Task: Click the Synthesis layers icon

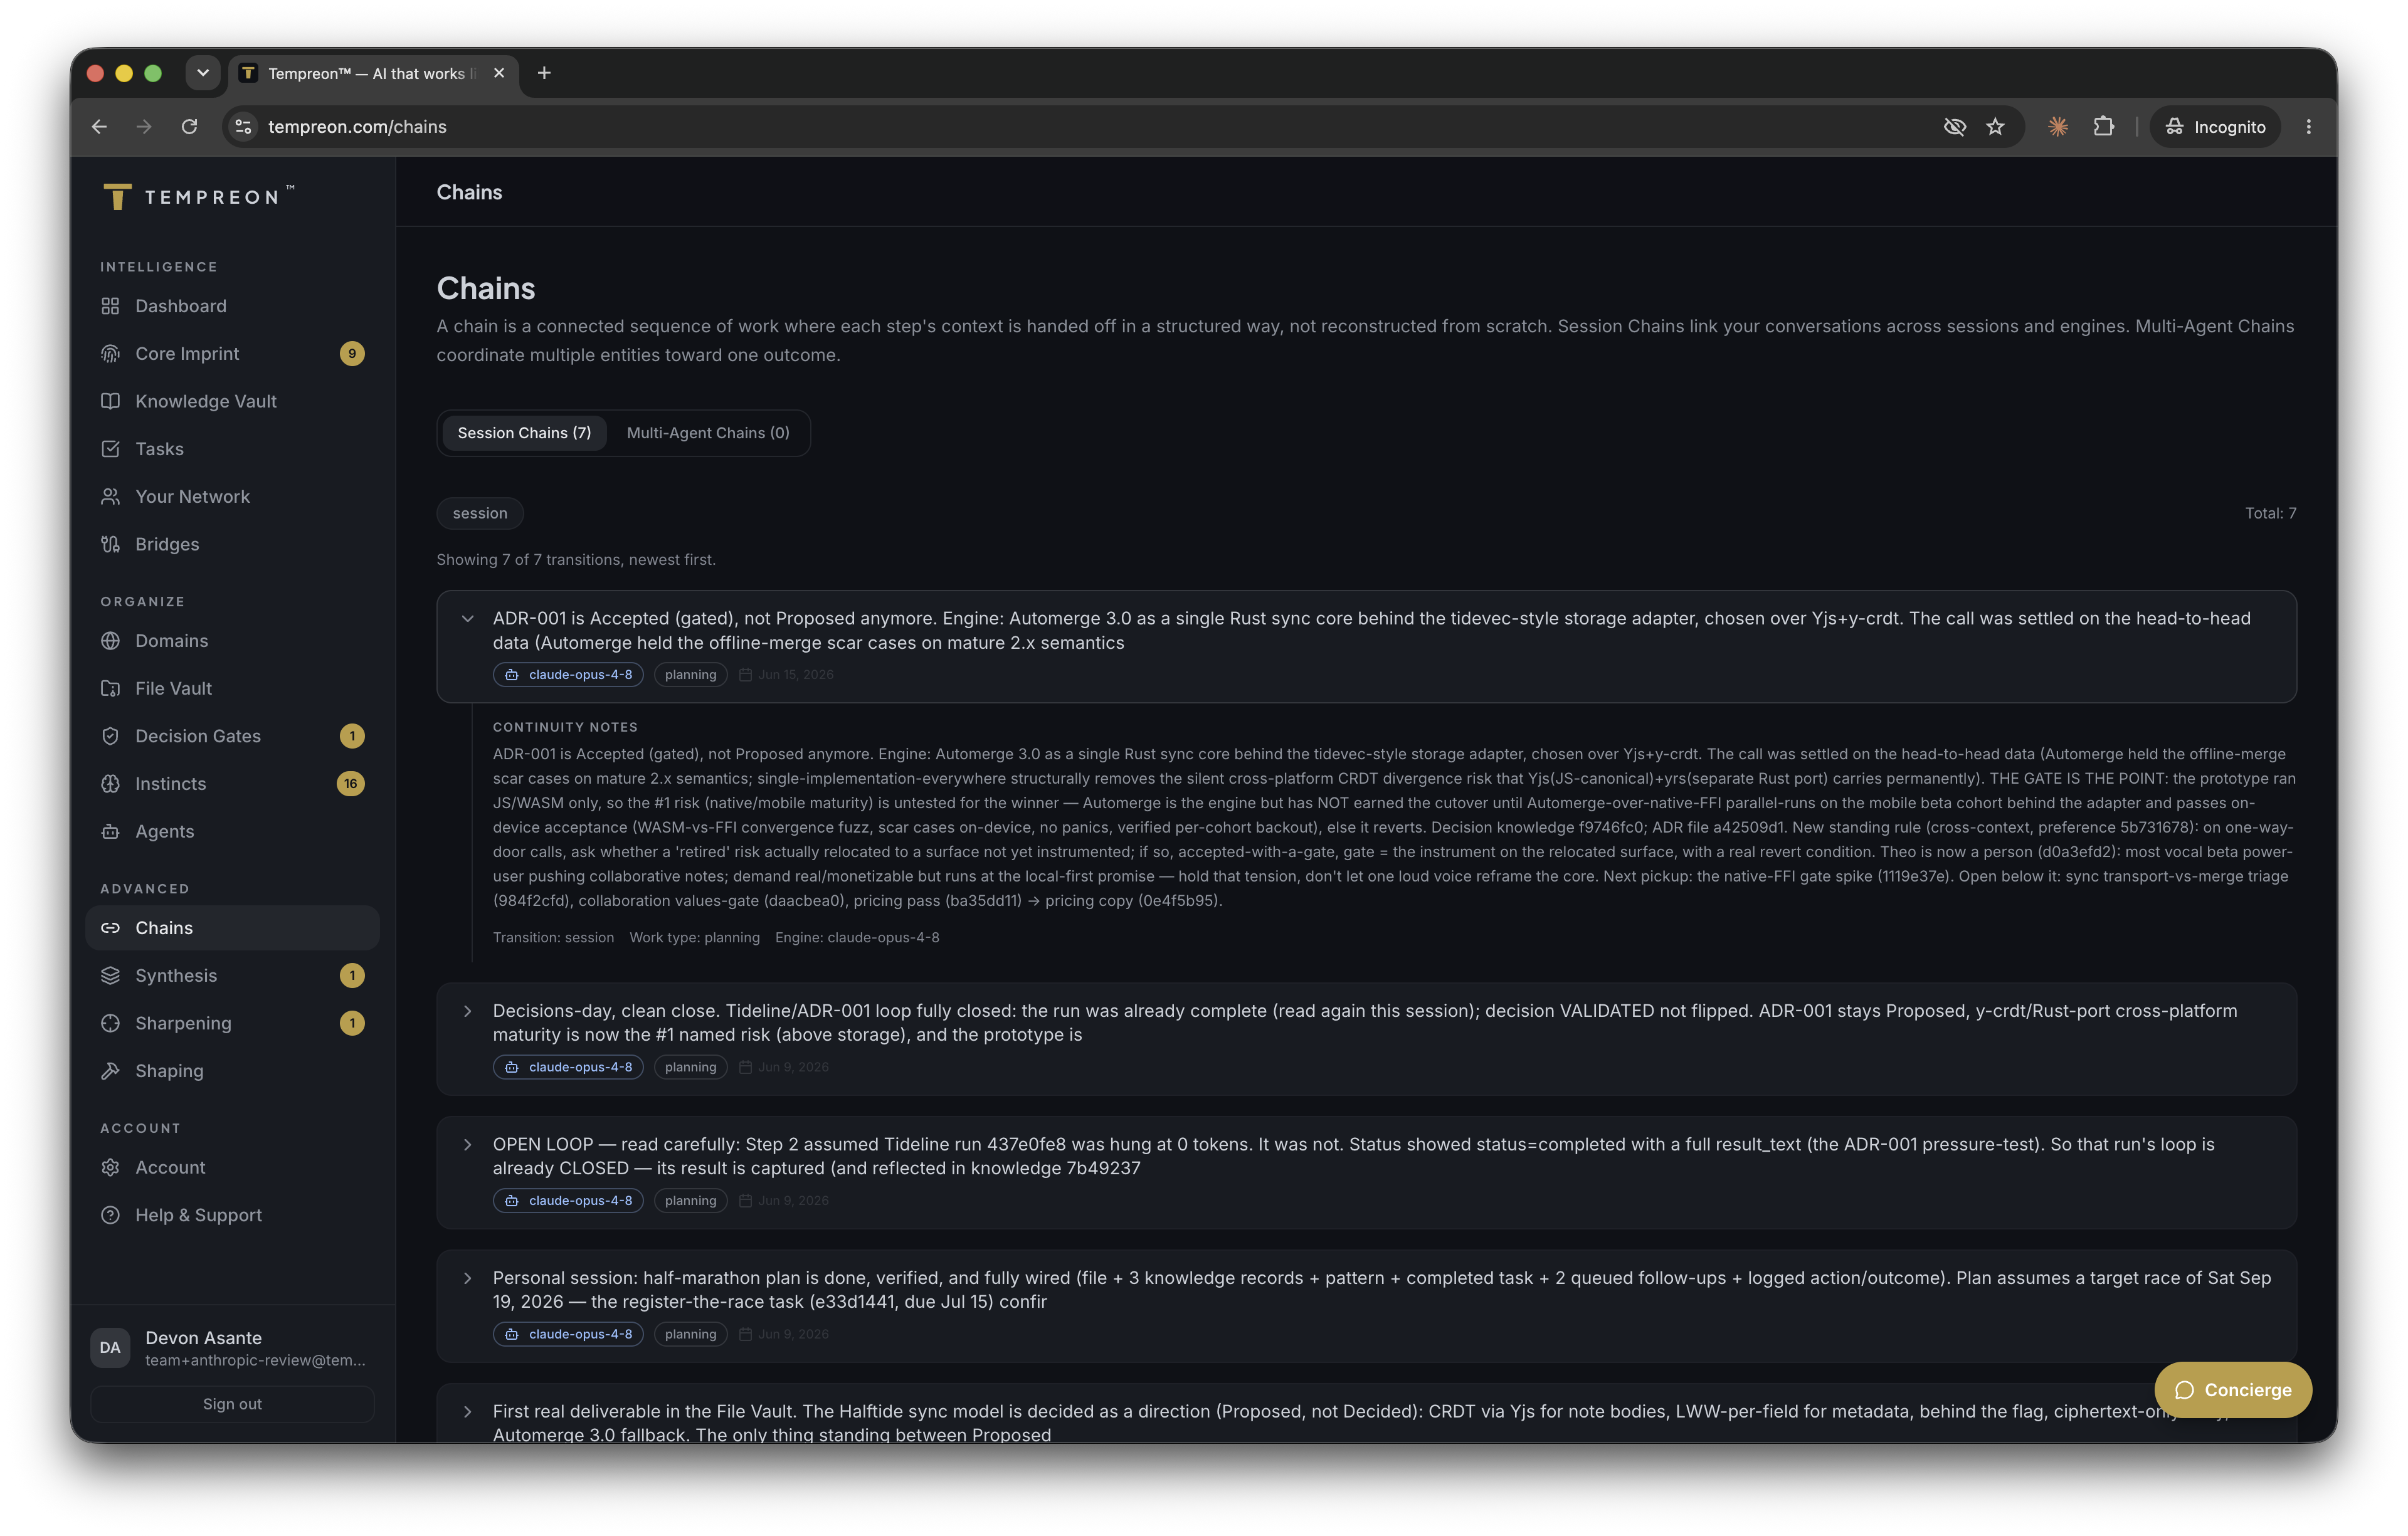Action: 110,975
